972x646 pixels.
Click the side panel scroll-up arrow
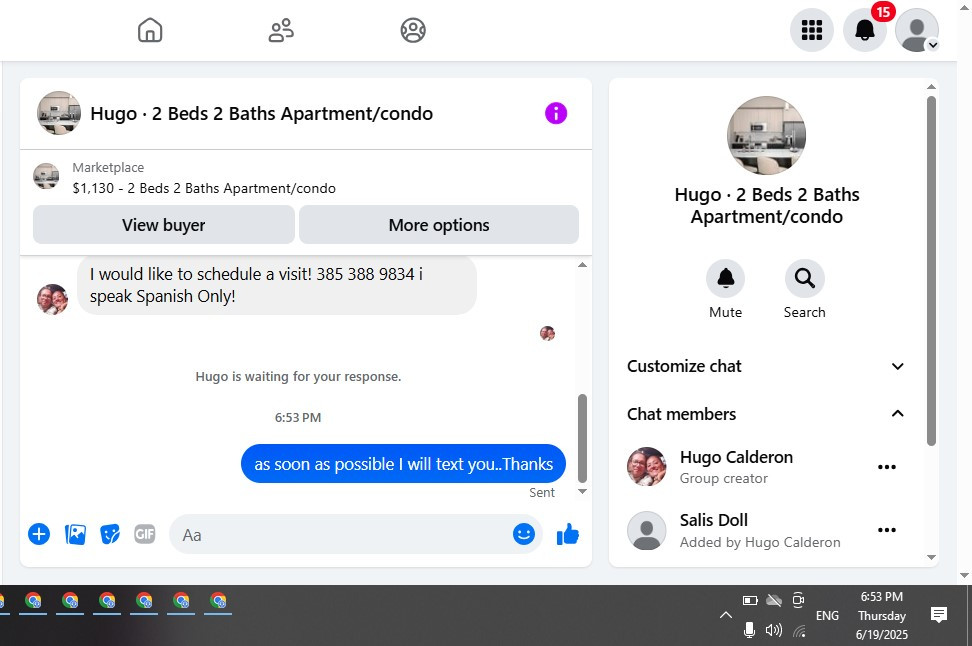click(931, 87)
